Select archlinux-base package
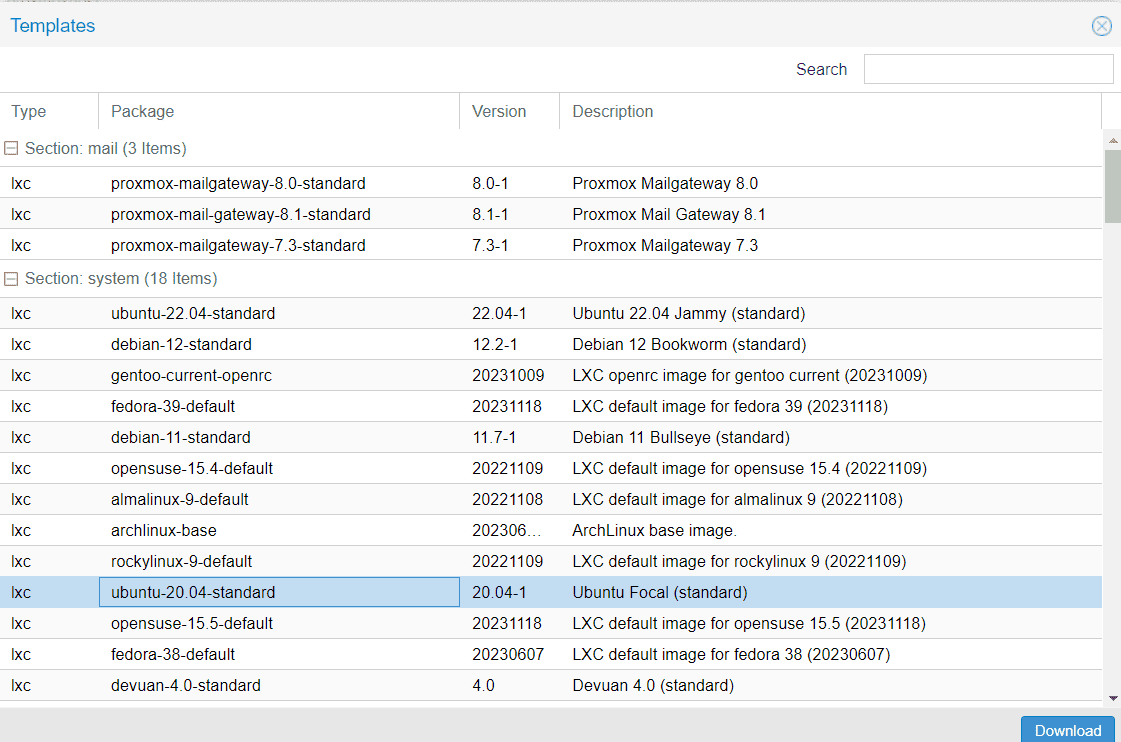 (164, 530)
